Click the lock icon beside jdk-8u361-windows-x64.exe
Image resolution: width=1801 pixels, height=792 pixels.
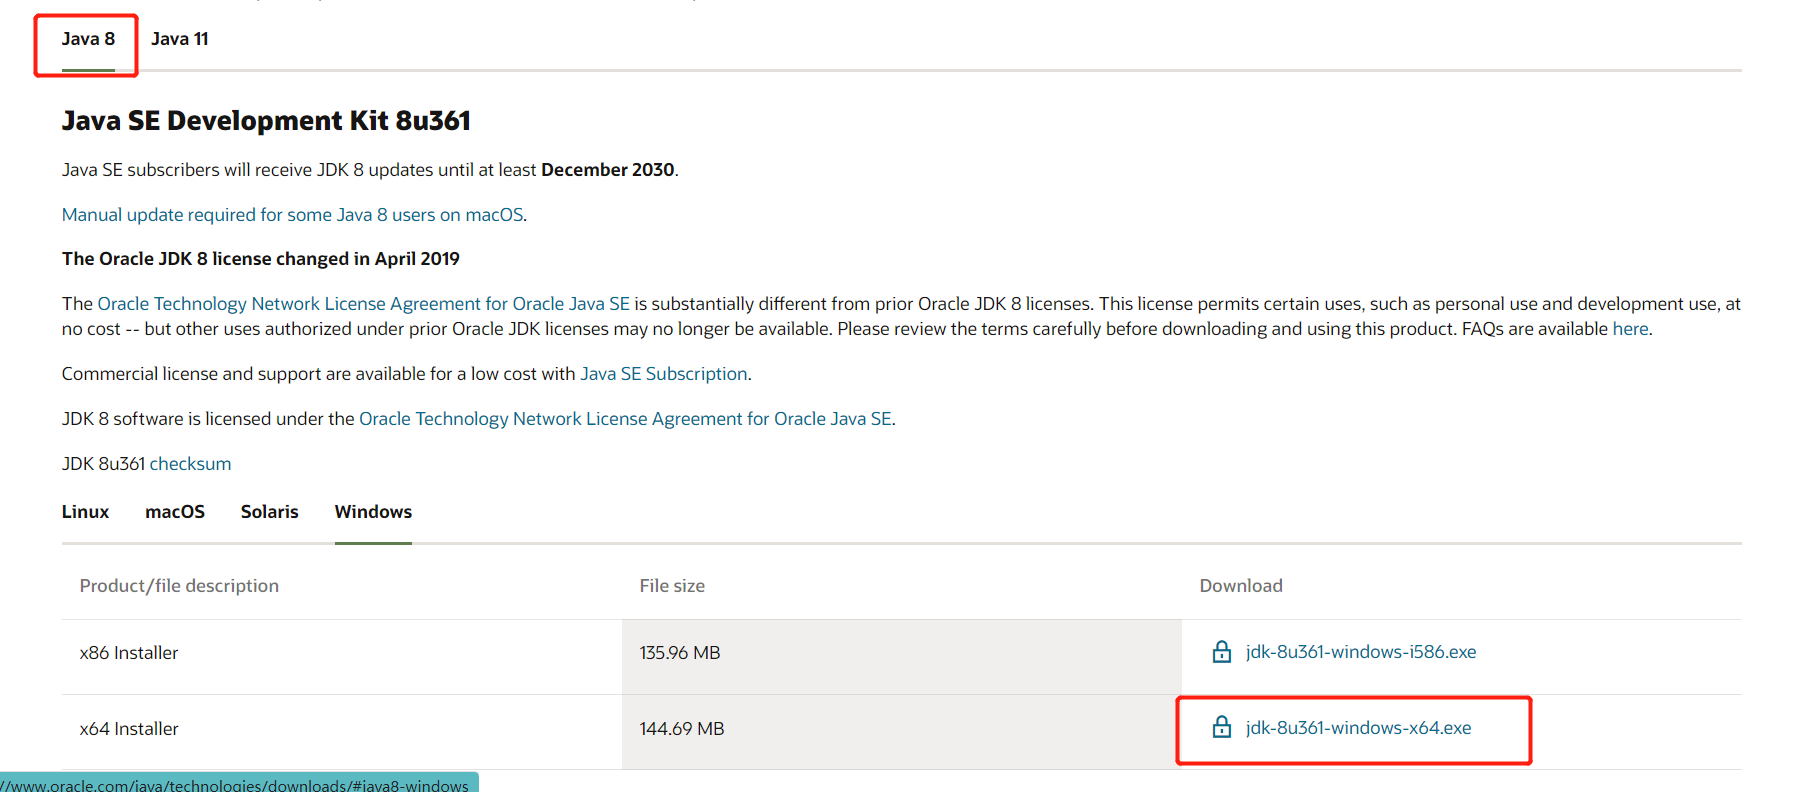(1221, 727)
